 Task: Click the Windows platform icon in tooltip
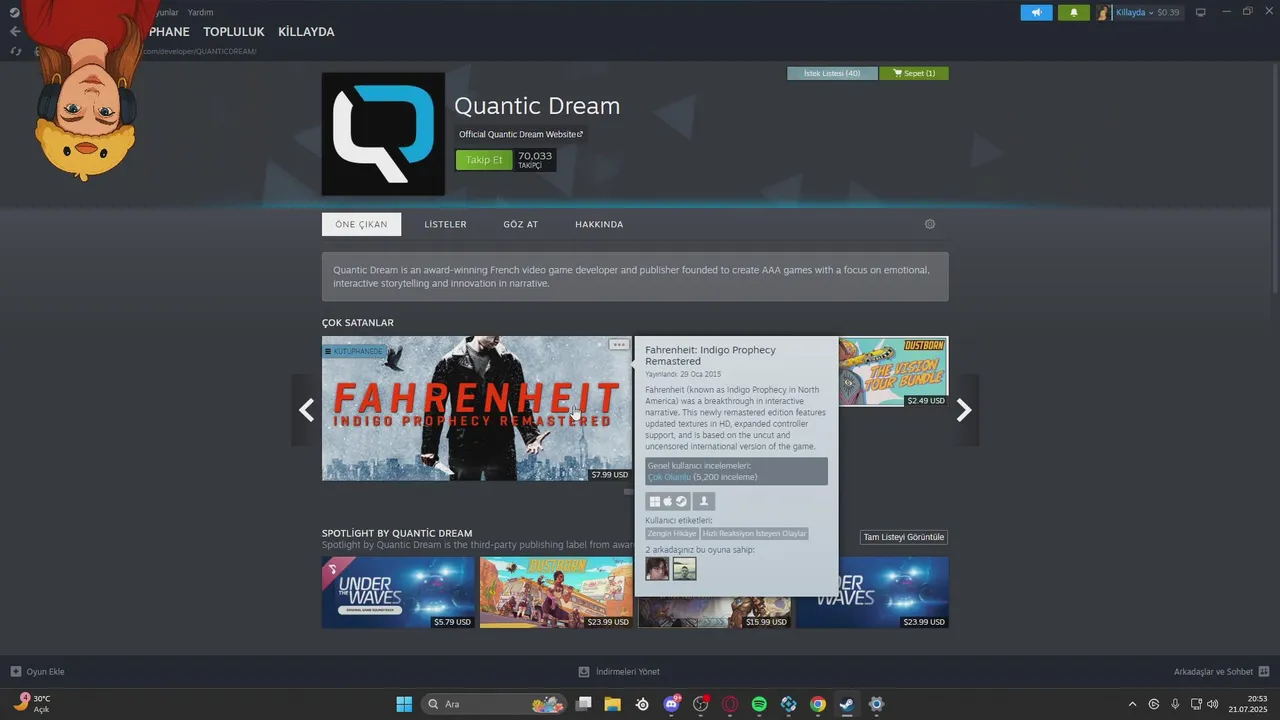coord(654,502)
